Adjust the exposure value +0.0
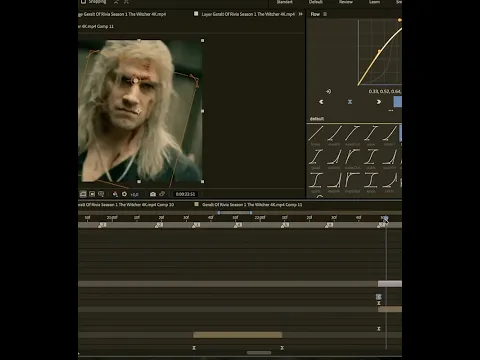The image size is (480, 360). (134, 194)
